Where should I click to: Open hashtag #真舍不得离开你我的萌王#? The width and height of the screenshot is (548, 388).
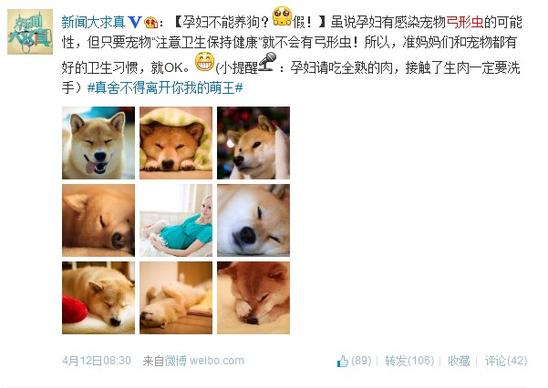pyautogui.click(x=165, y=88)
